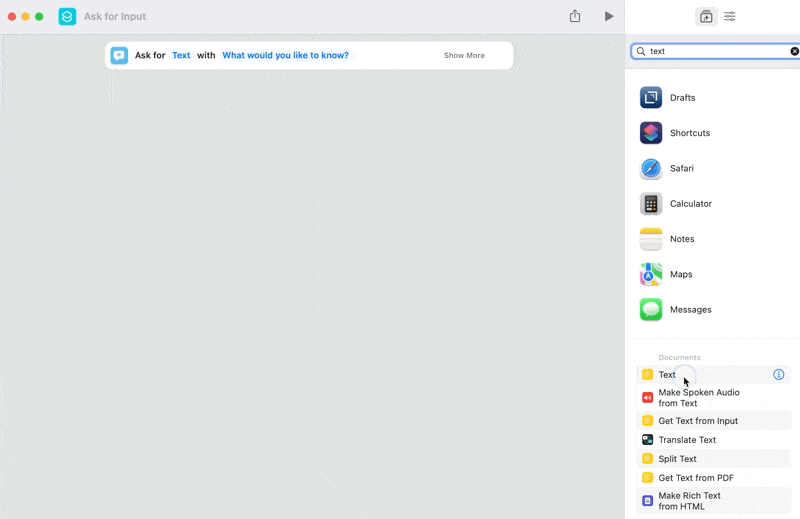800x519 pixels.
Task: Select the Safari app icon
Action: click(x=651, y=168)
